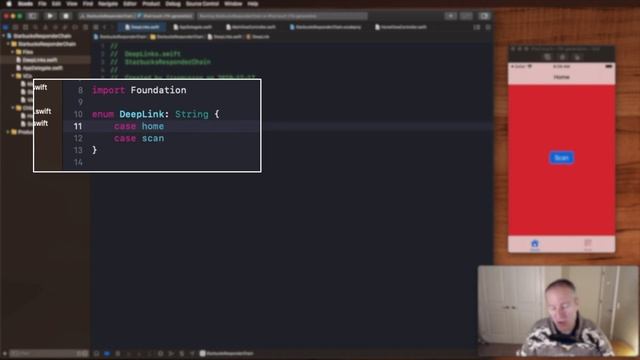The width and height of the screenshot is (640, 360).
Task: Switch to the AppDelegate.swift editor tab
Action: click(193, 27)
